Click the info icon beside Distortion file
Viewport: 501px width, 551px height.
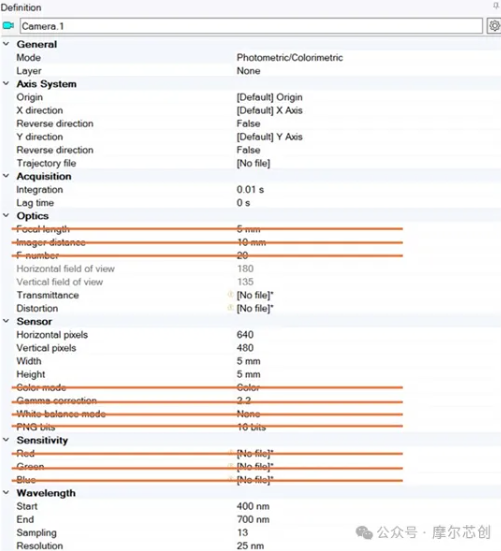(x=230, y=308)
